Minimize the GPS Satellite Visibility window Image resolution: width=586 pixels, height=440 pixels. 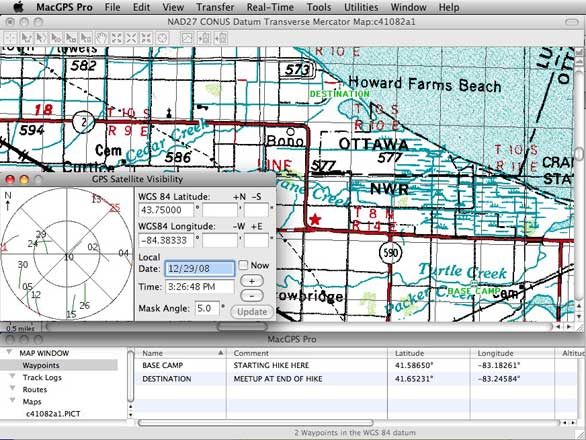24,180
